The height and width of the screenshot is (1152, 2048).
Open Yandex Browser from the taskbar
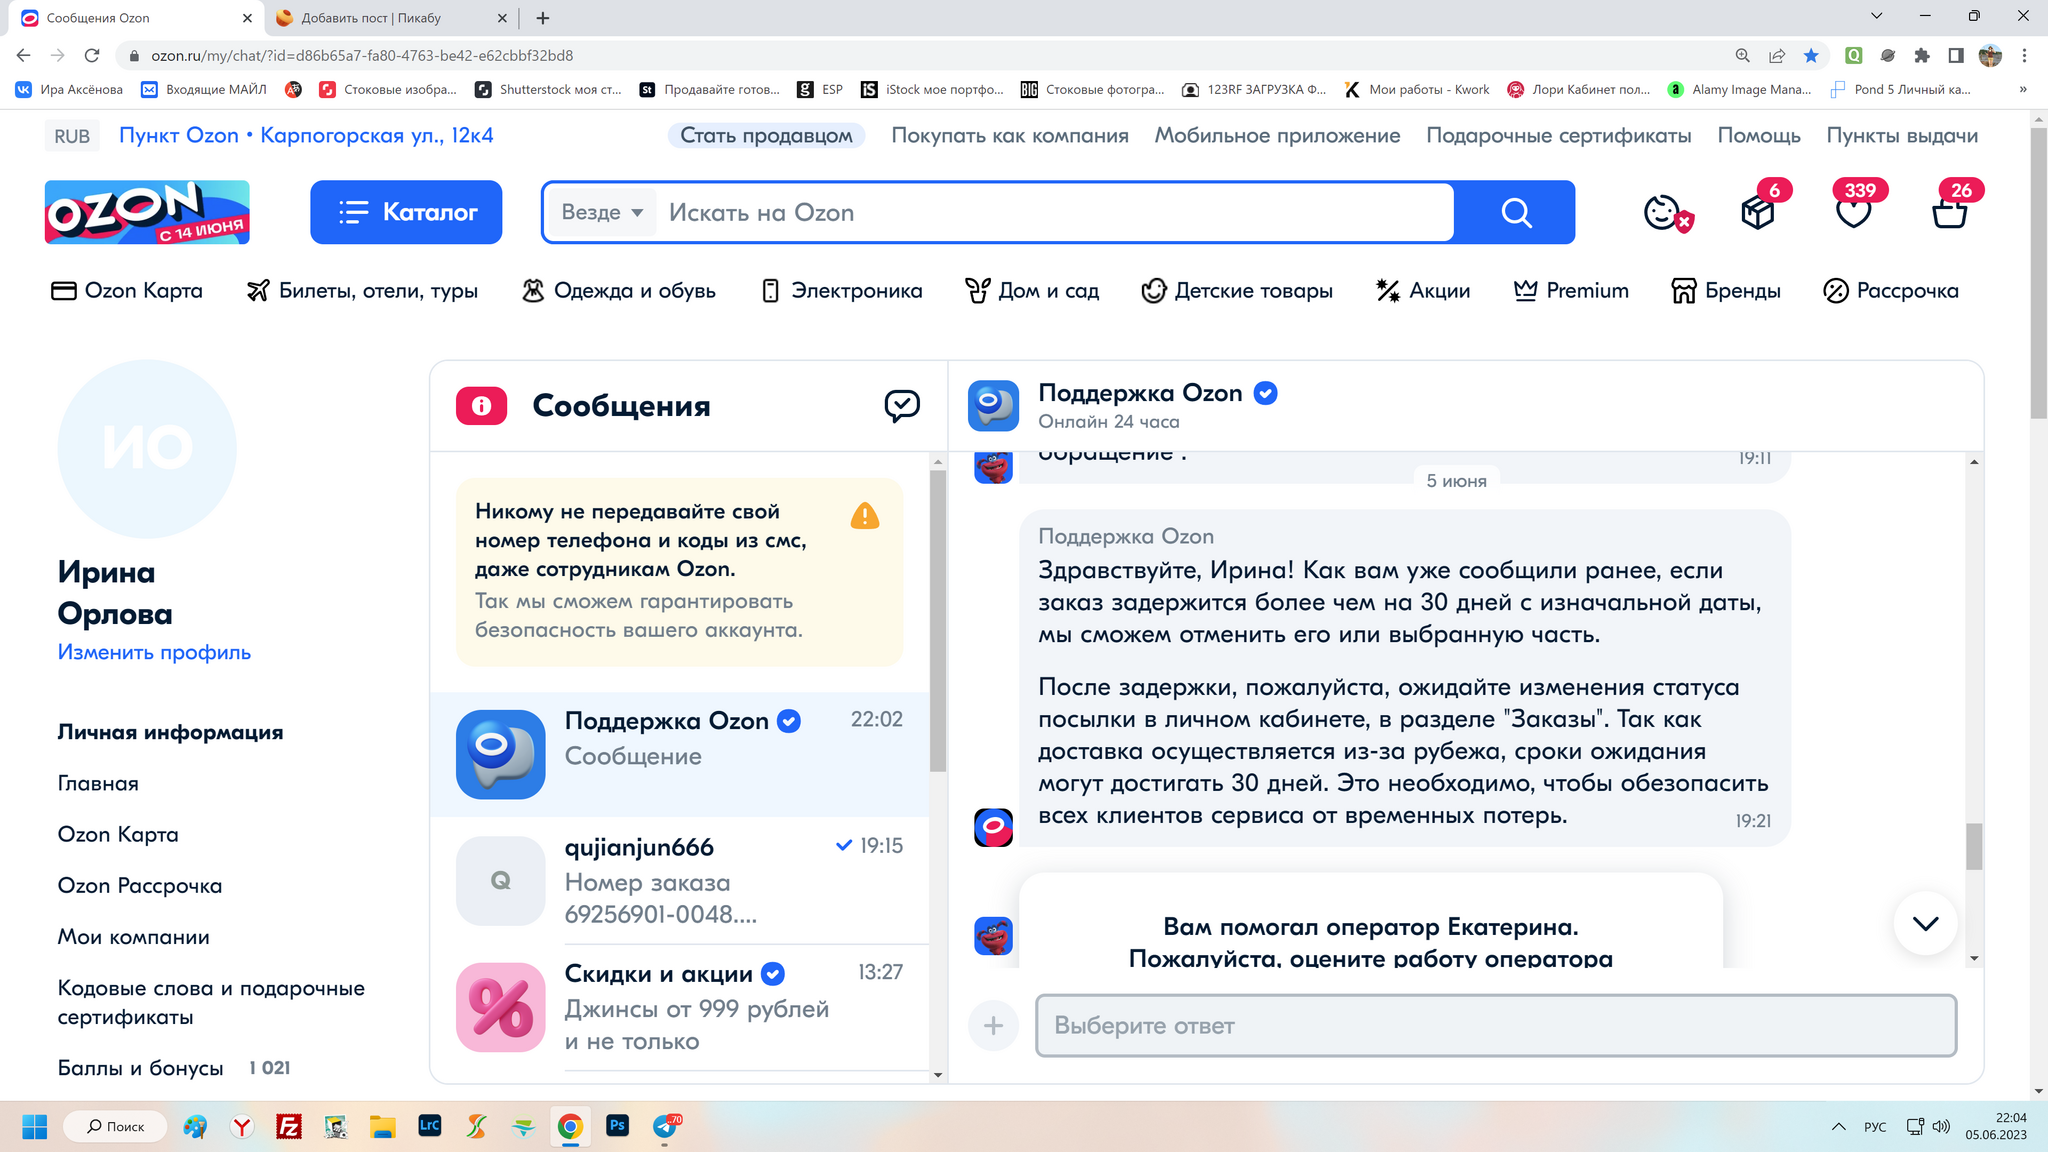tap(242, 1126)
